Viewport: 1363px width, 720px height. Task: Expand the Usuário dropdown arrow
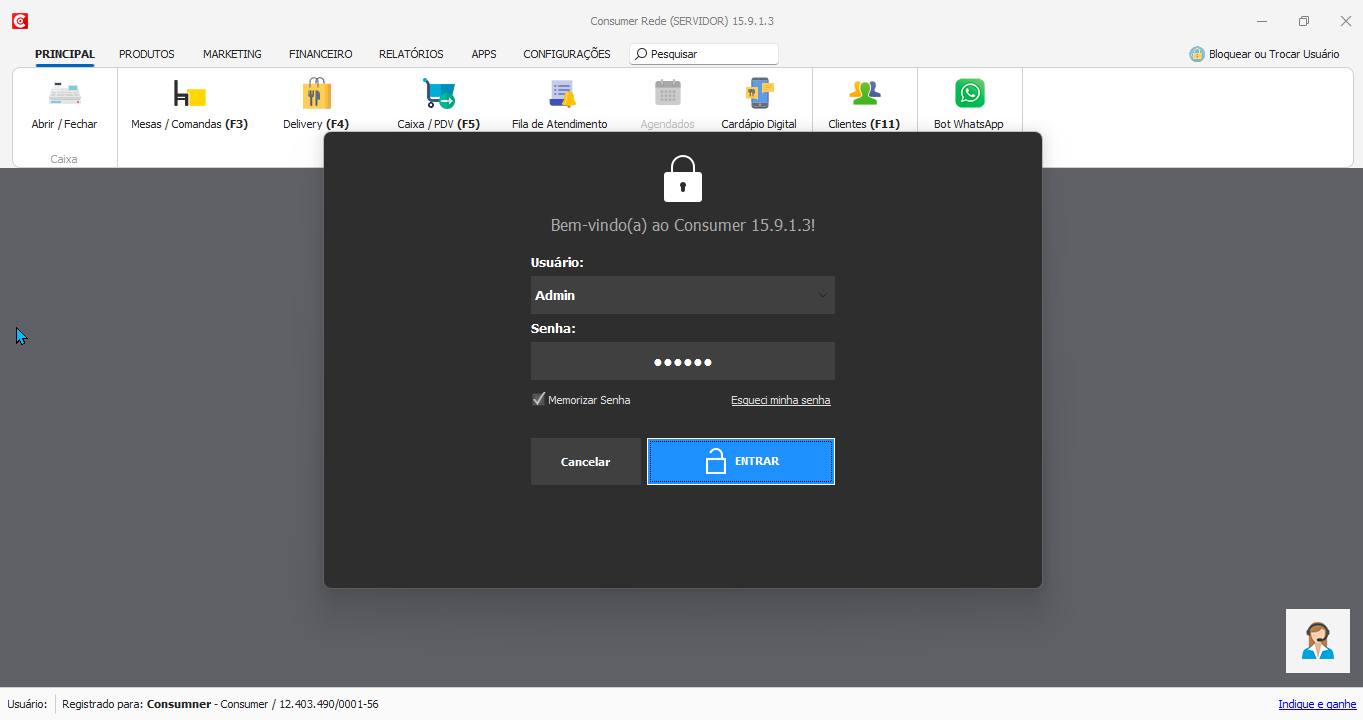[822, 295]
